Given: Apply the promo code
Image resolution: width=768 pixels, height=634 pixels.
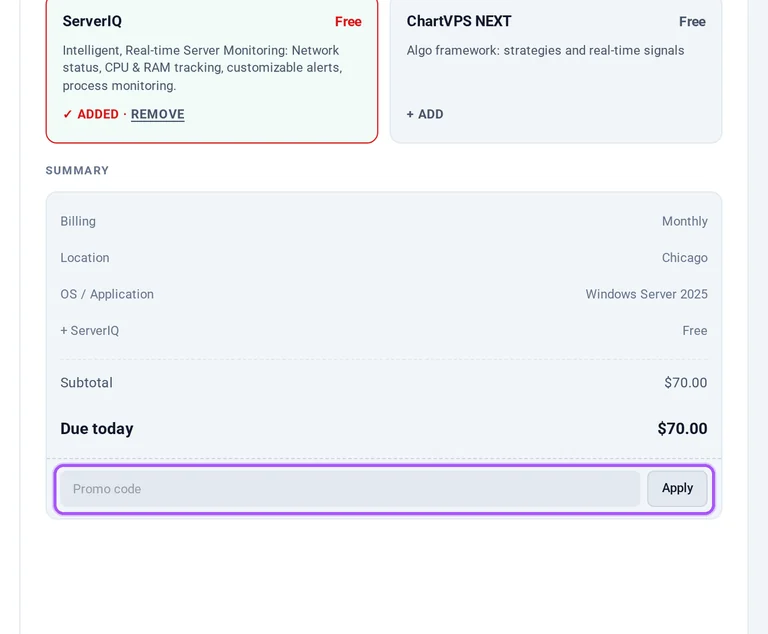Looking at the screenshot, I should [x=677, y=488].
